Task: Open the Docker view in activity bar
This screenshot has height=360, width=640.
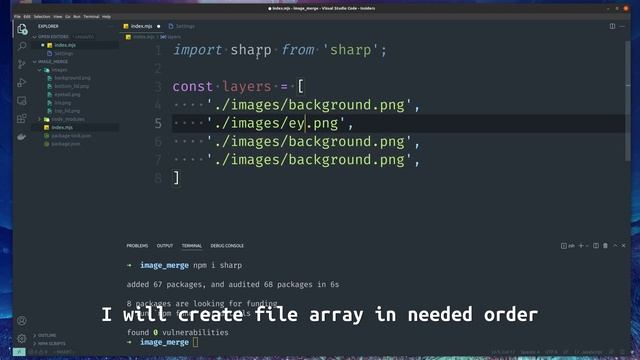Action: coord(22,137)
